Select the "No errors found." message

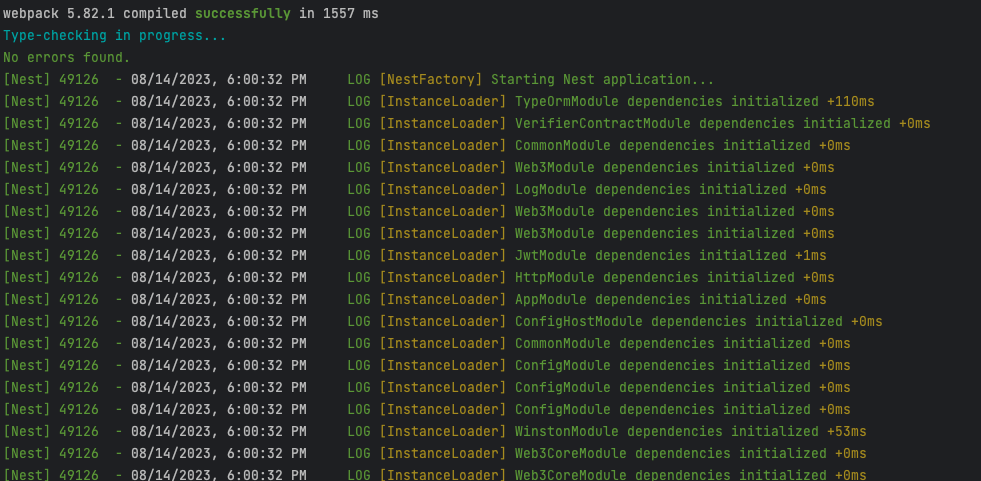(66, 58)
